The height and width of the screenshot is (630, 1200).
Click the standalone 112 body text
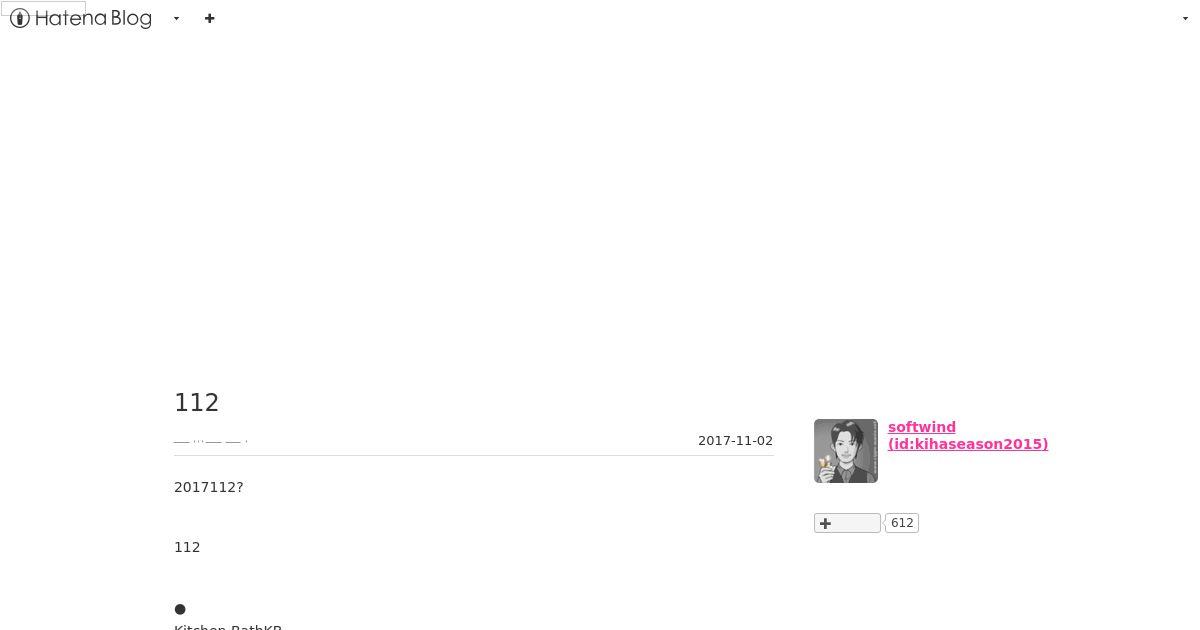click(x=187, y=547)
